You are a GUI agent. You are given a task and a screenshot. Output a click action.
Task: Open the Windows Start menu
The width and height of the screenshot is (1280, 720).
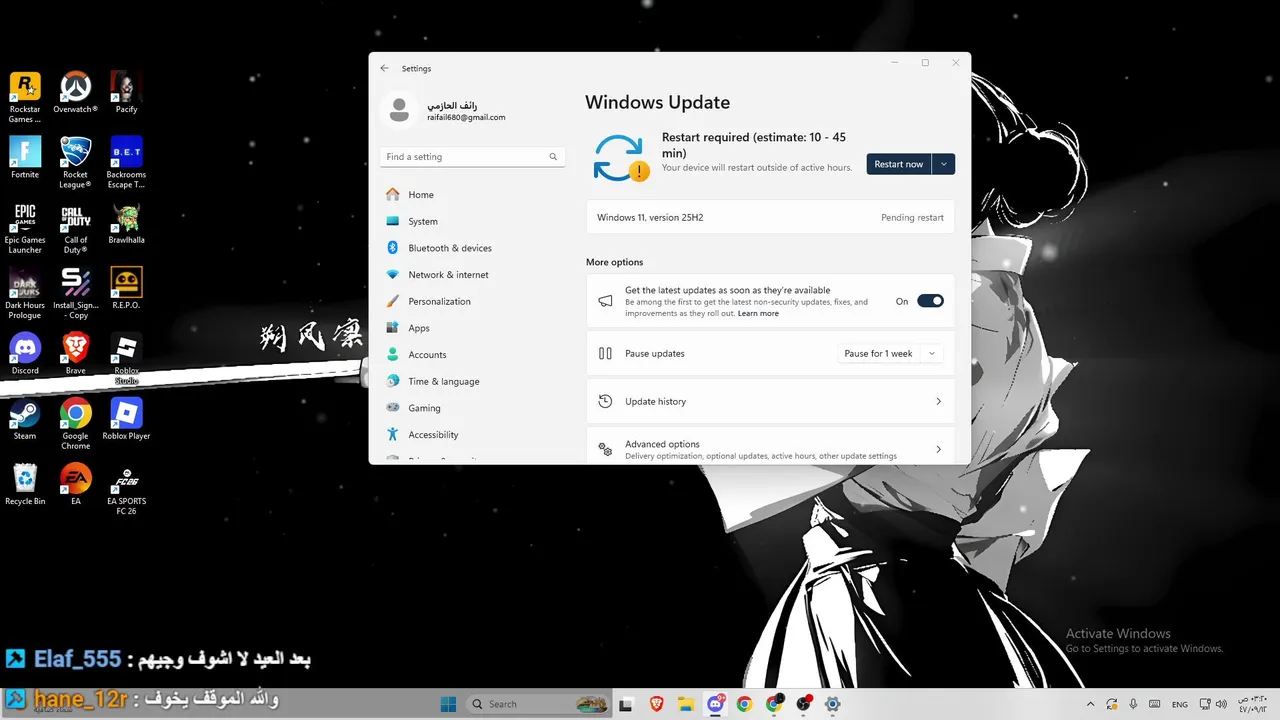tap(448, 704)
